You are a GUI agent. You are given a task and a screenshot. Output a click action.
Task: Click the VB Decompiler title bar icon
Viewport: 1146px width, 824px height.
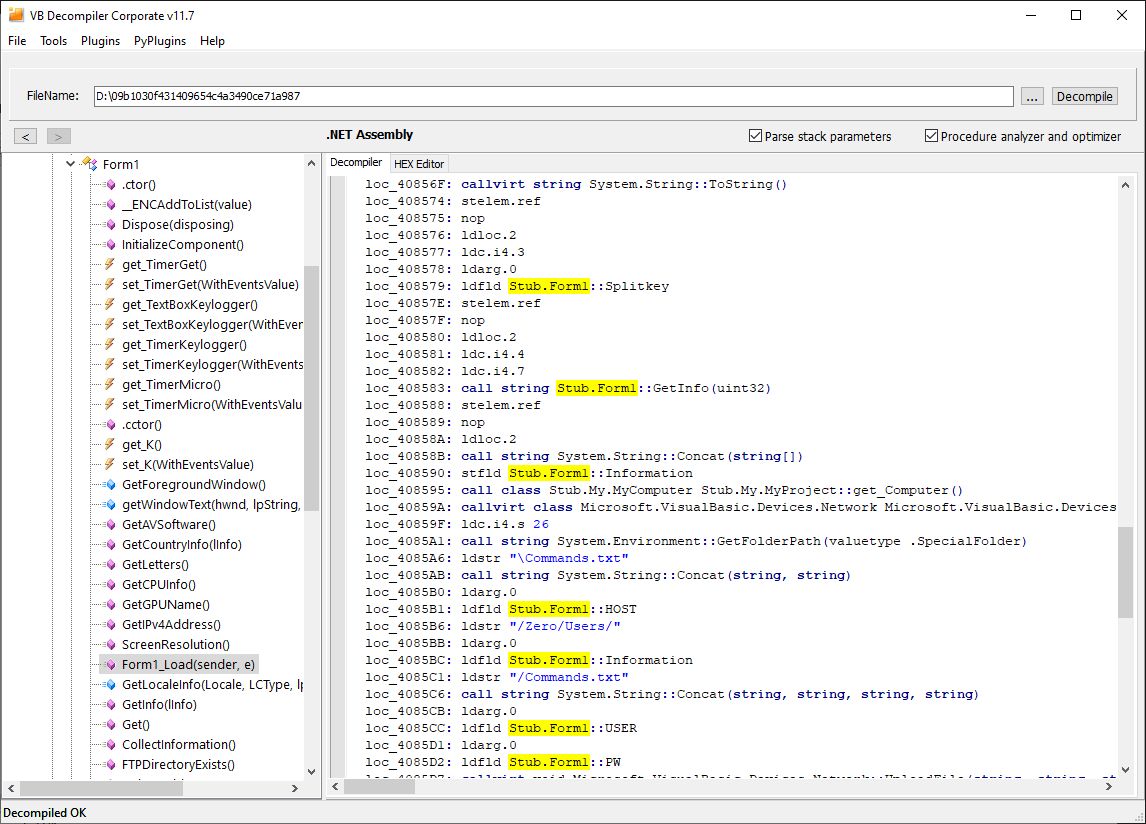point(16,15)
